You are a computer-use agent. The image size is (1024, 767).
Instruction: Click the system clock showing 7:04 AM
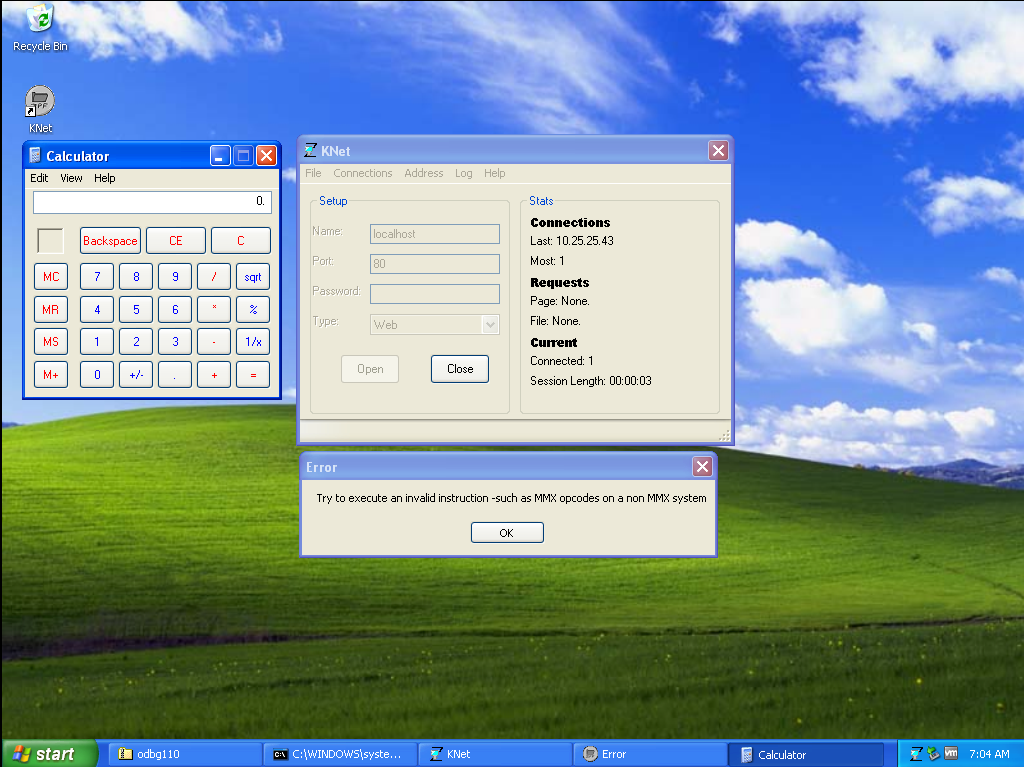click(x=989, y=754)
